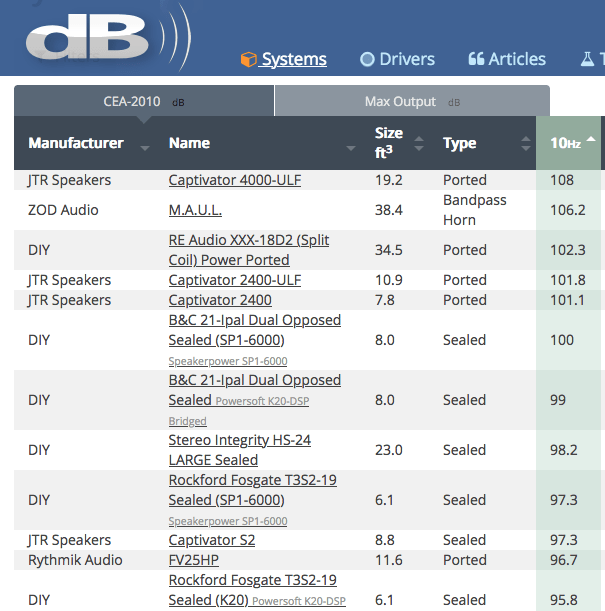The height and width of the screenshot is (611, 605).
Task: Sort by Manufacturer column arrow
Action: click(x=145, y=148)
